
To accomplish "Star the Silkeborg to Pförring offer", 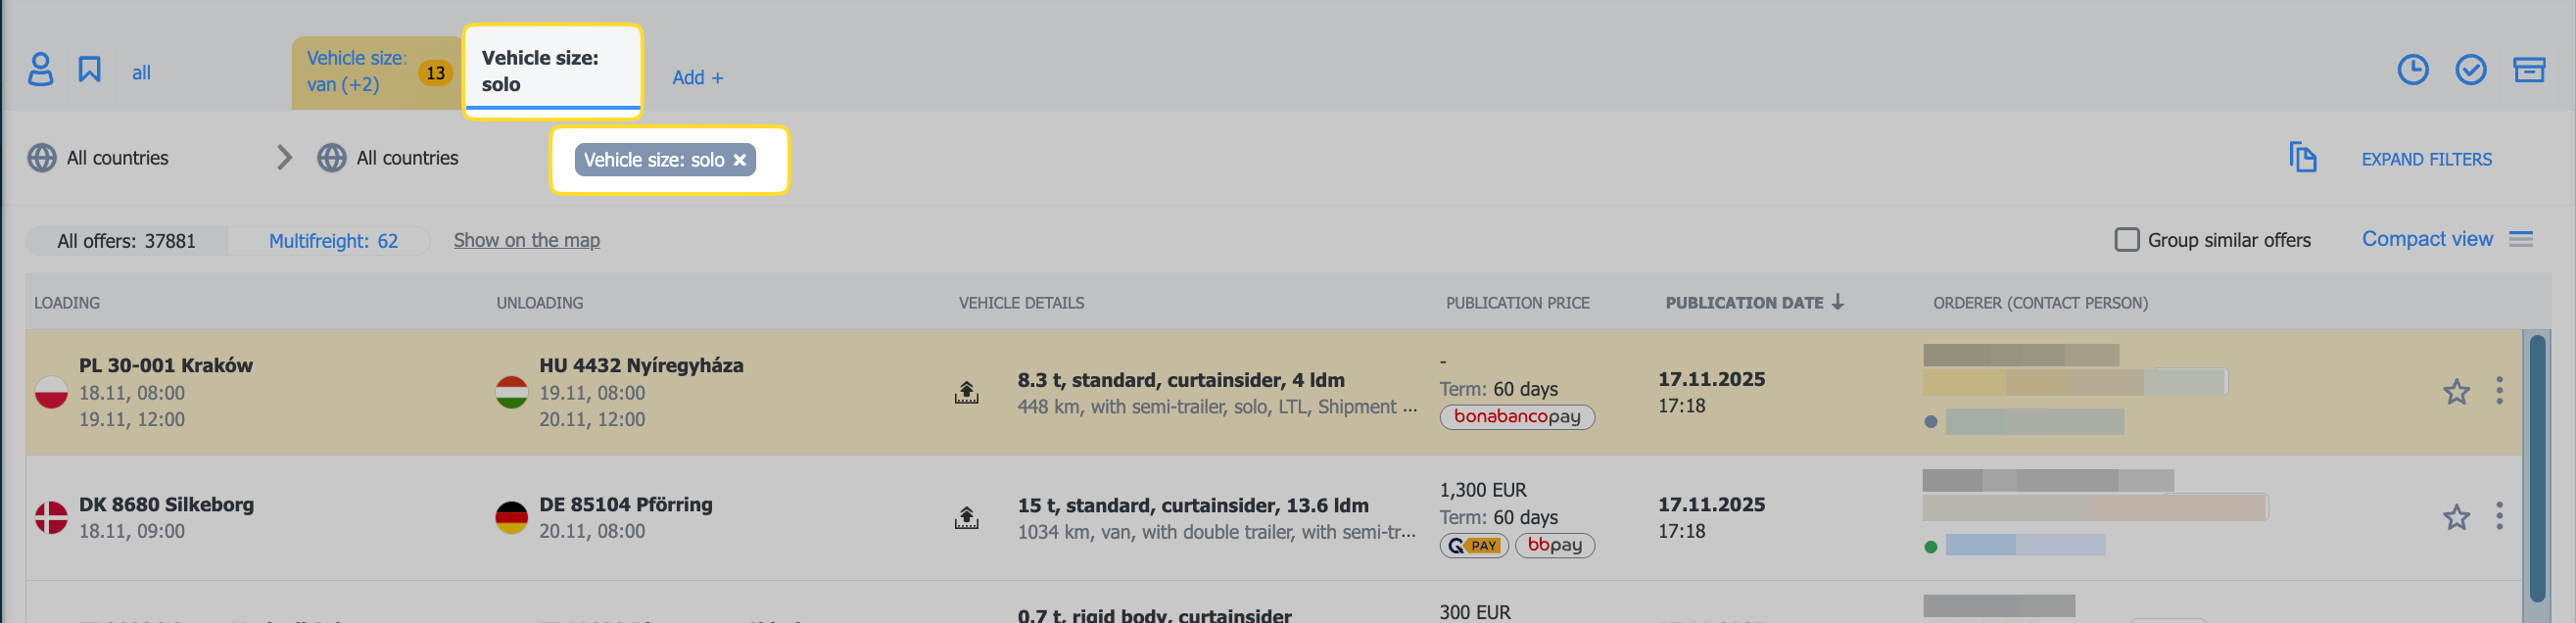I will coord(2456,517).
